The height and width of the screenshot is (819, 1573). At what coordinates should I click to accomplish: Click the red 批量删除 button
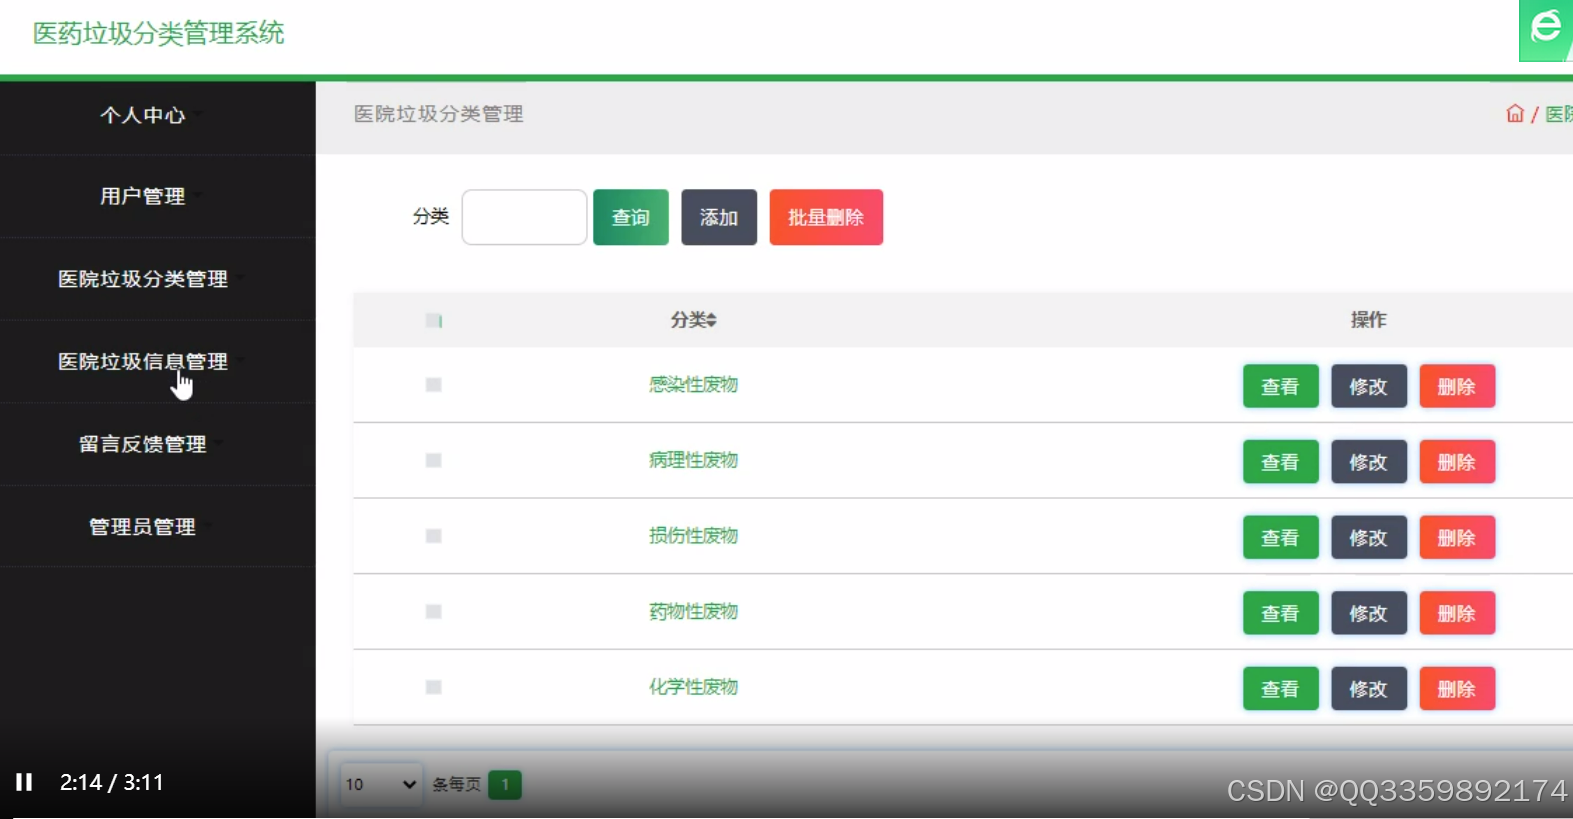[826, 217]
